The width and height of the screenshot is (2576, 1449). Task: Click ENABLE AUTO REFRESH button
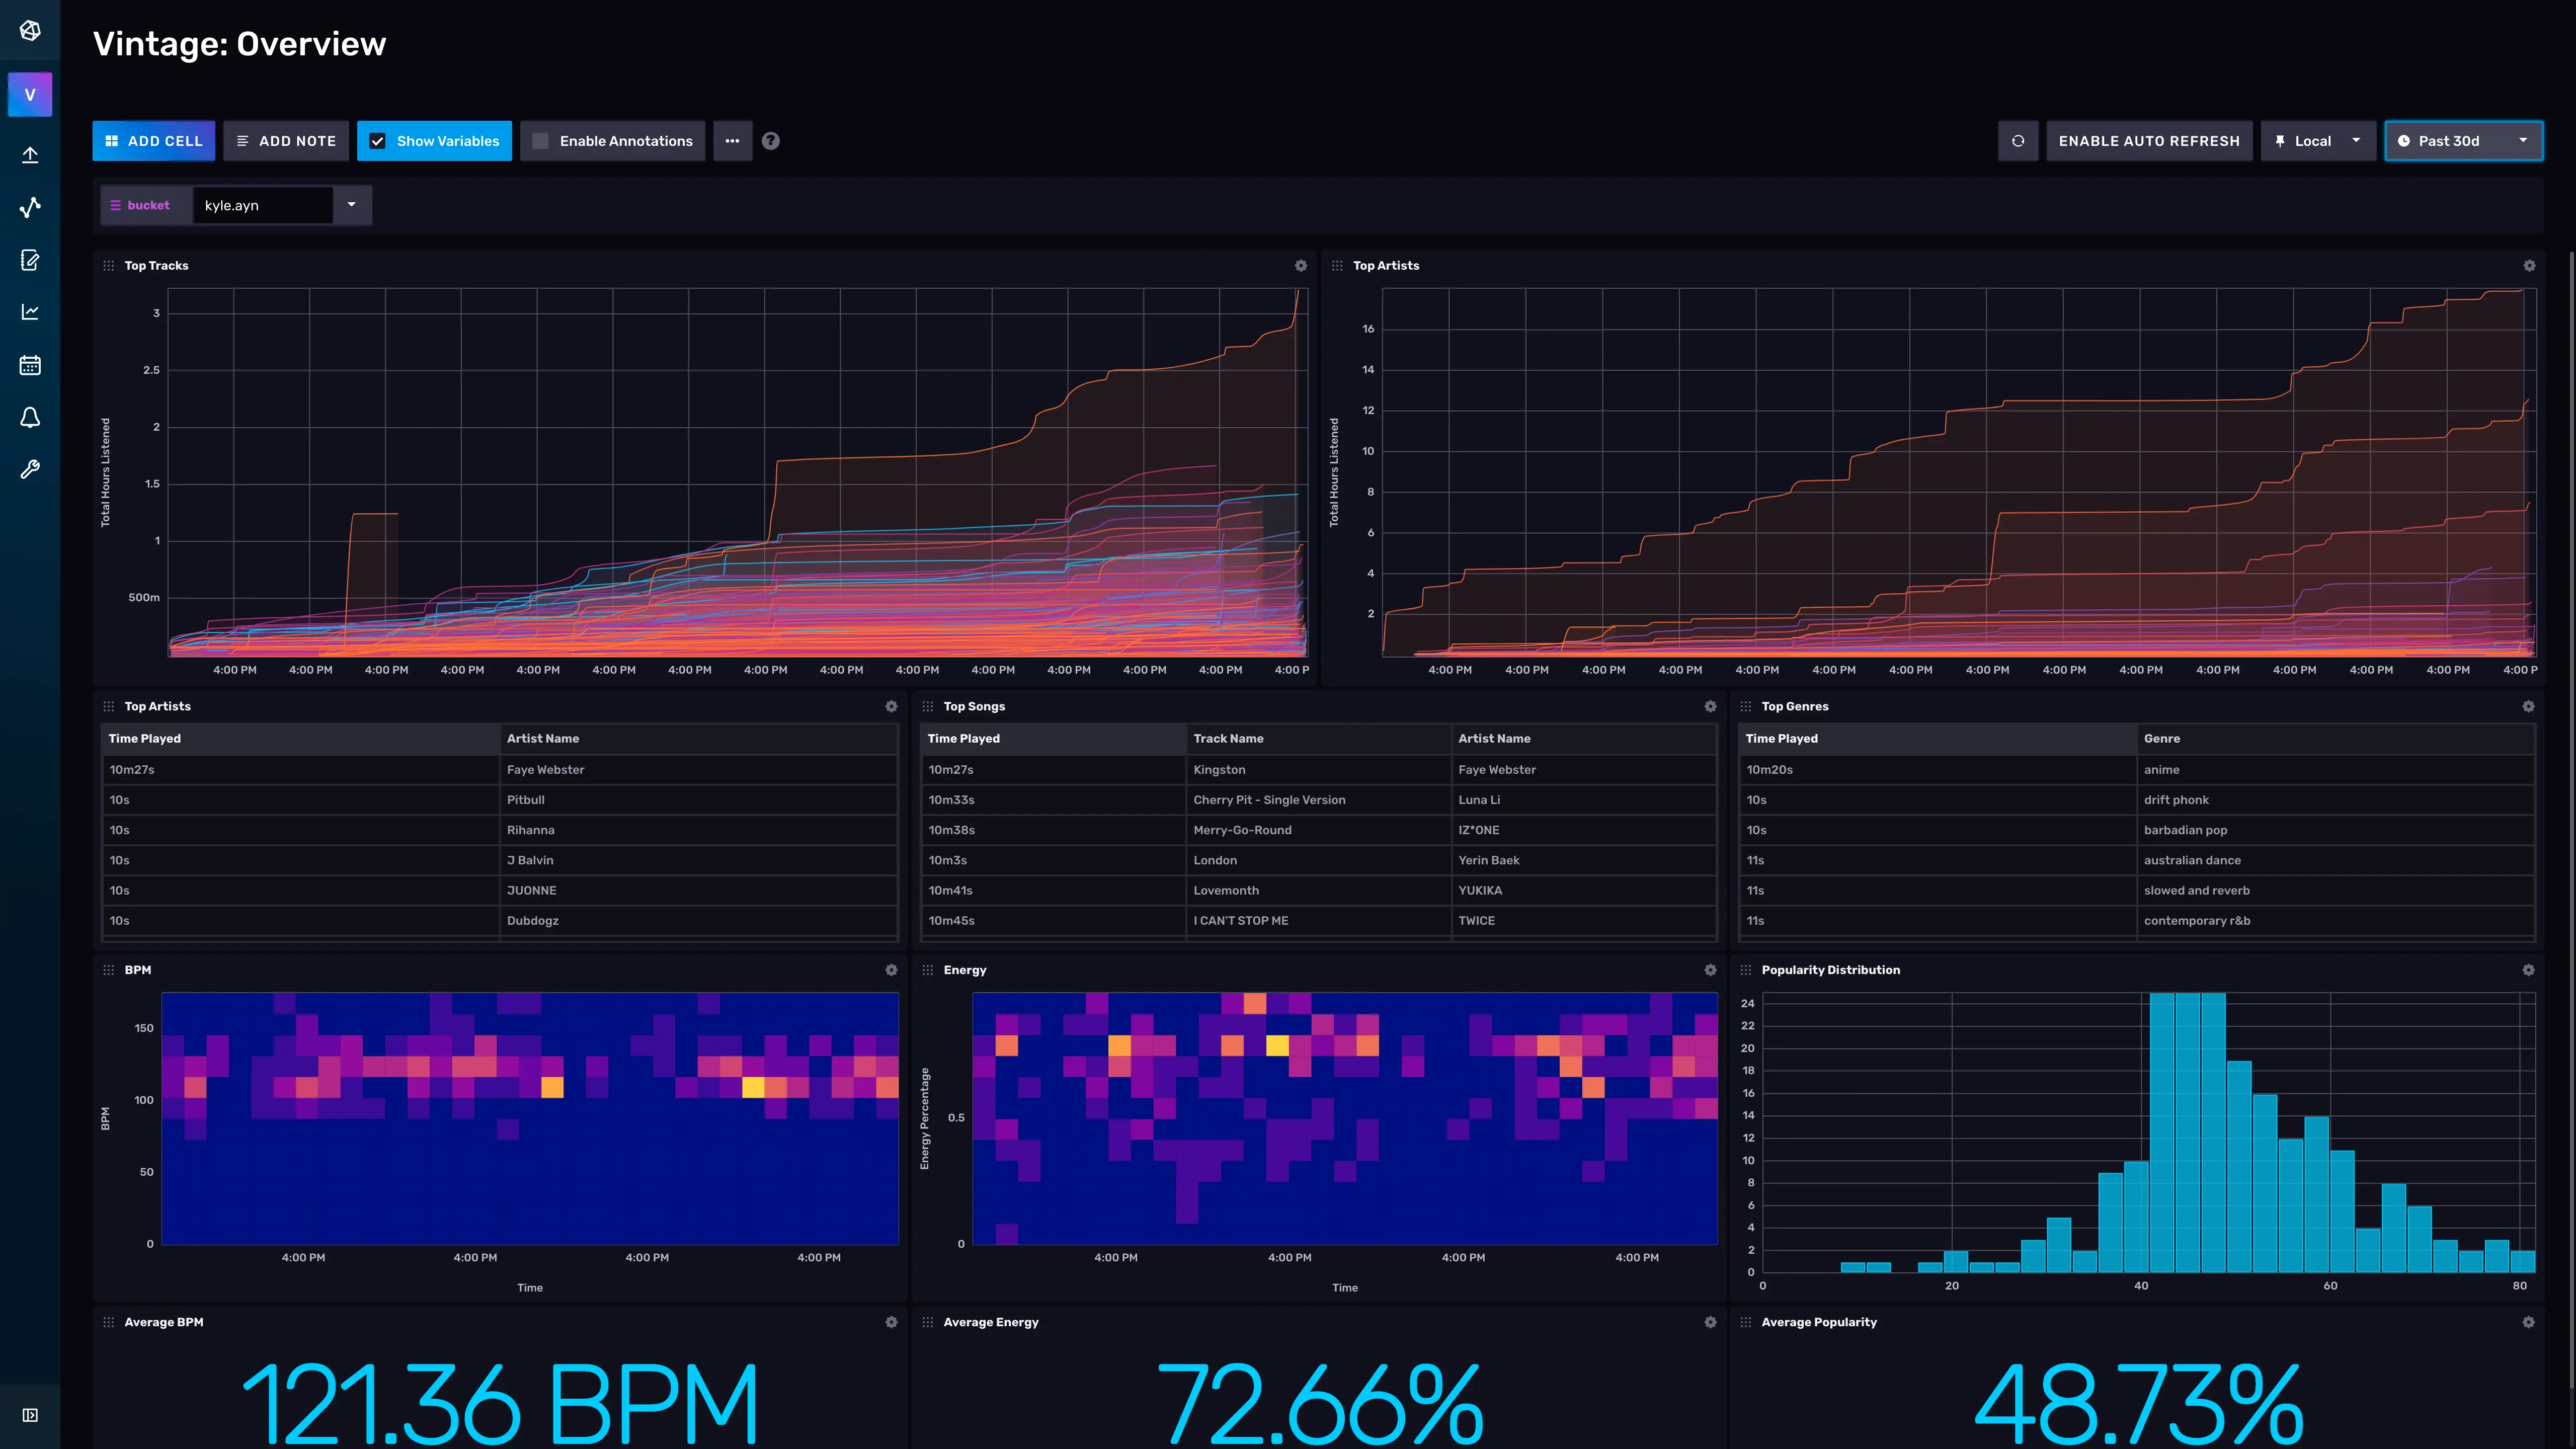(2149, 141)
